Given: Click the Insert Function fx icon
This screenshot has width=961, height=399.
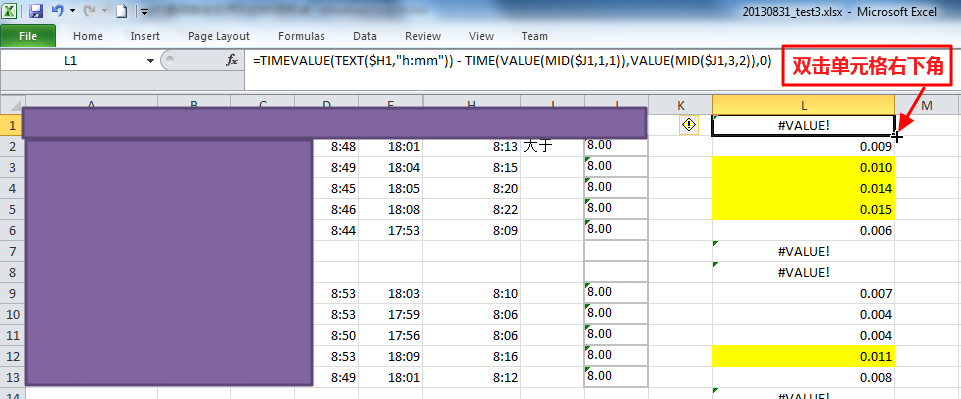Looking at the screenshot, I should coord(232,60).
